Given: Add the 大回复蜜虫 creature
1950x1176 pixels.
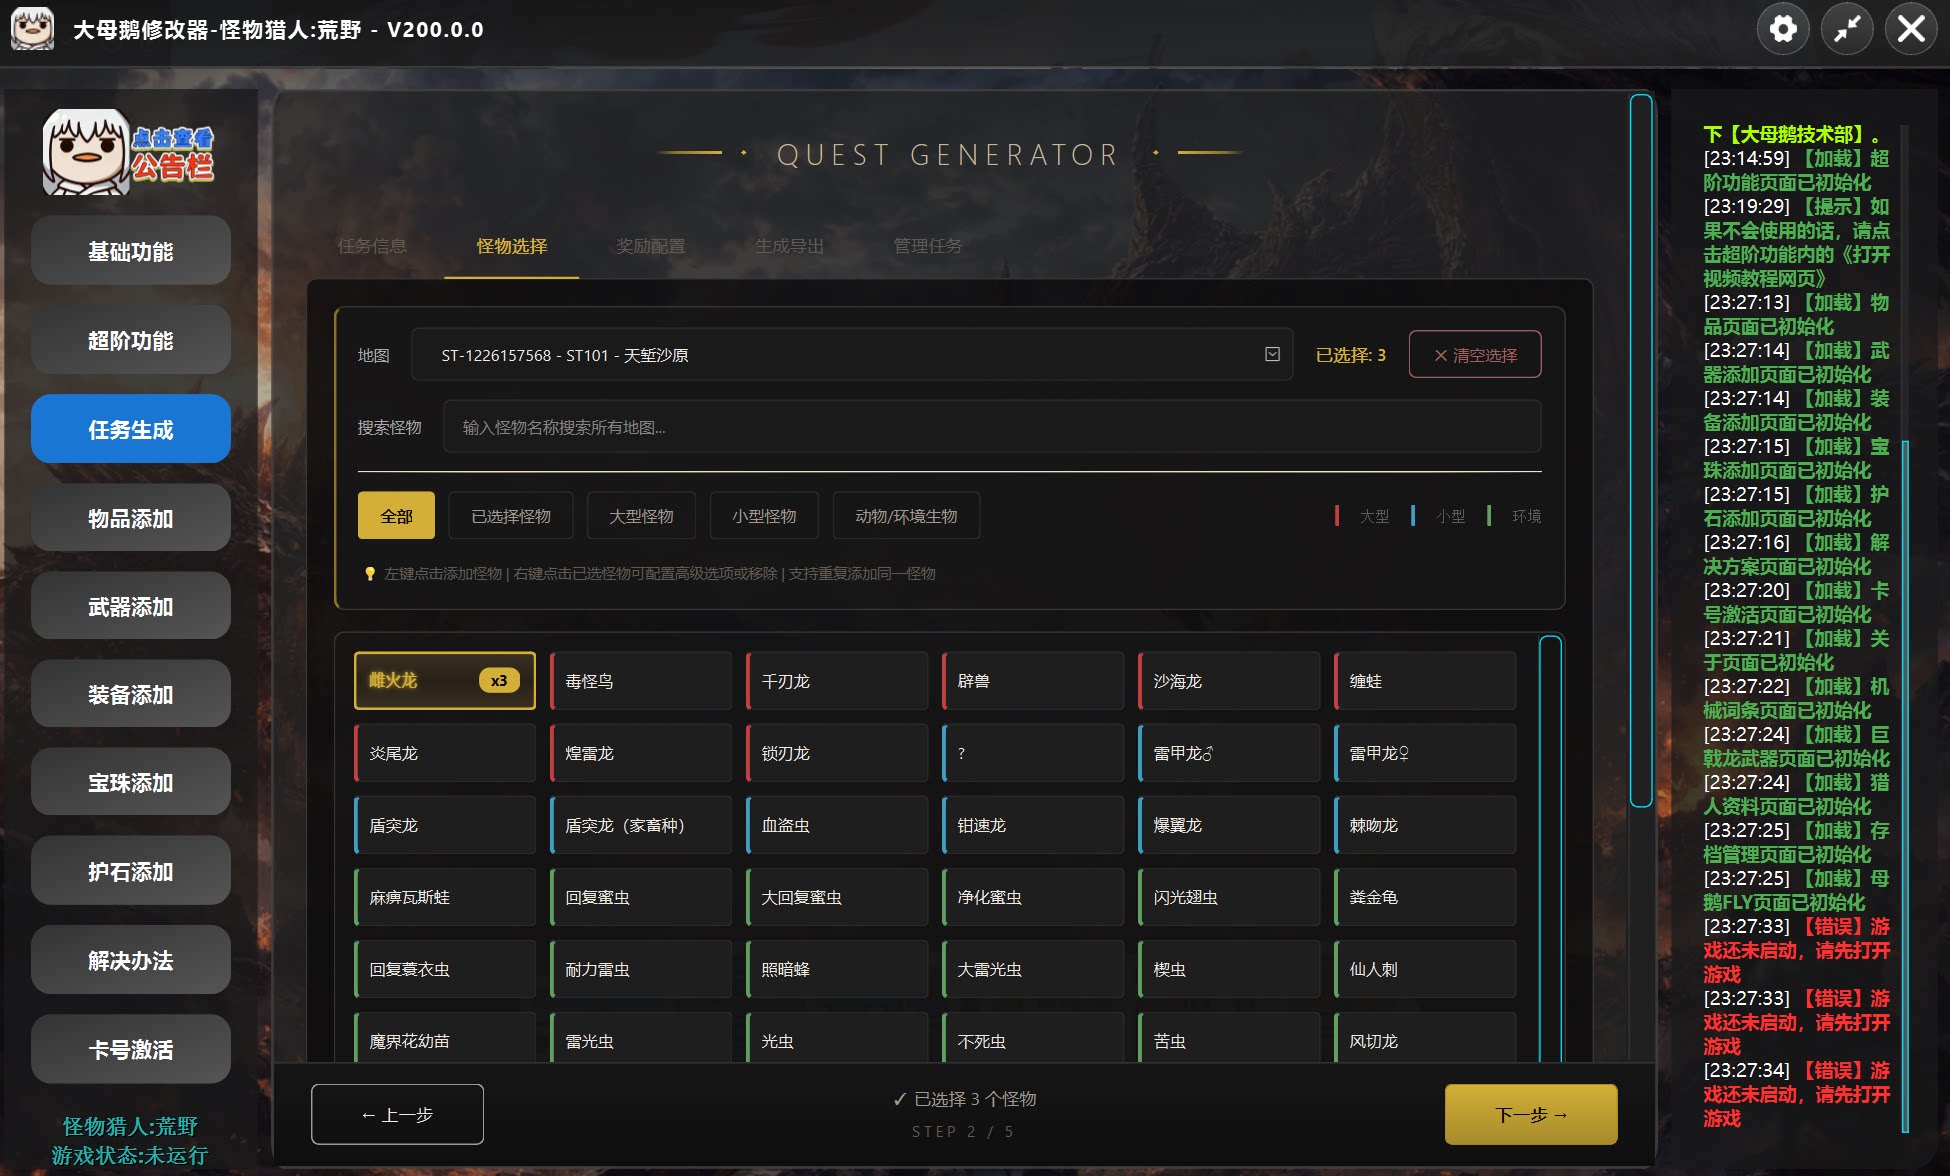Looking at the screenshot, I should pyautogui.click(x=837, y=897).
